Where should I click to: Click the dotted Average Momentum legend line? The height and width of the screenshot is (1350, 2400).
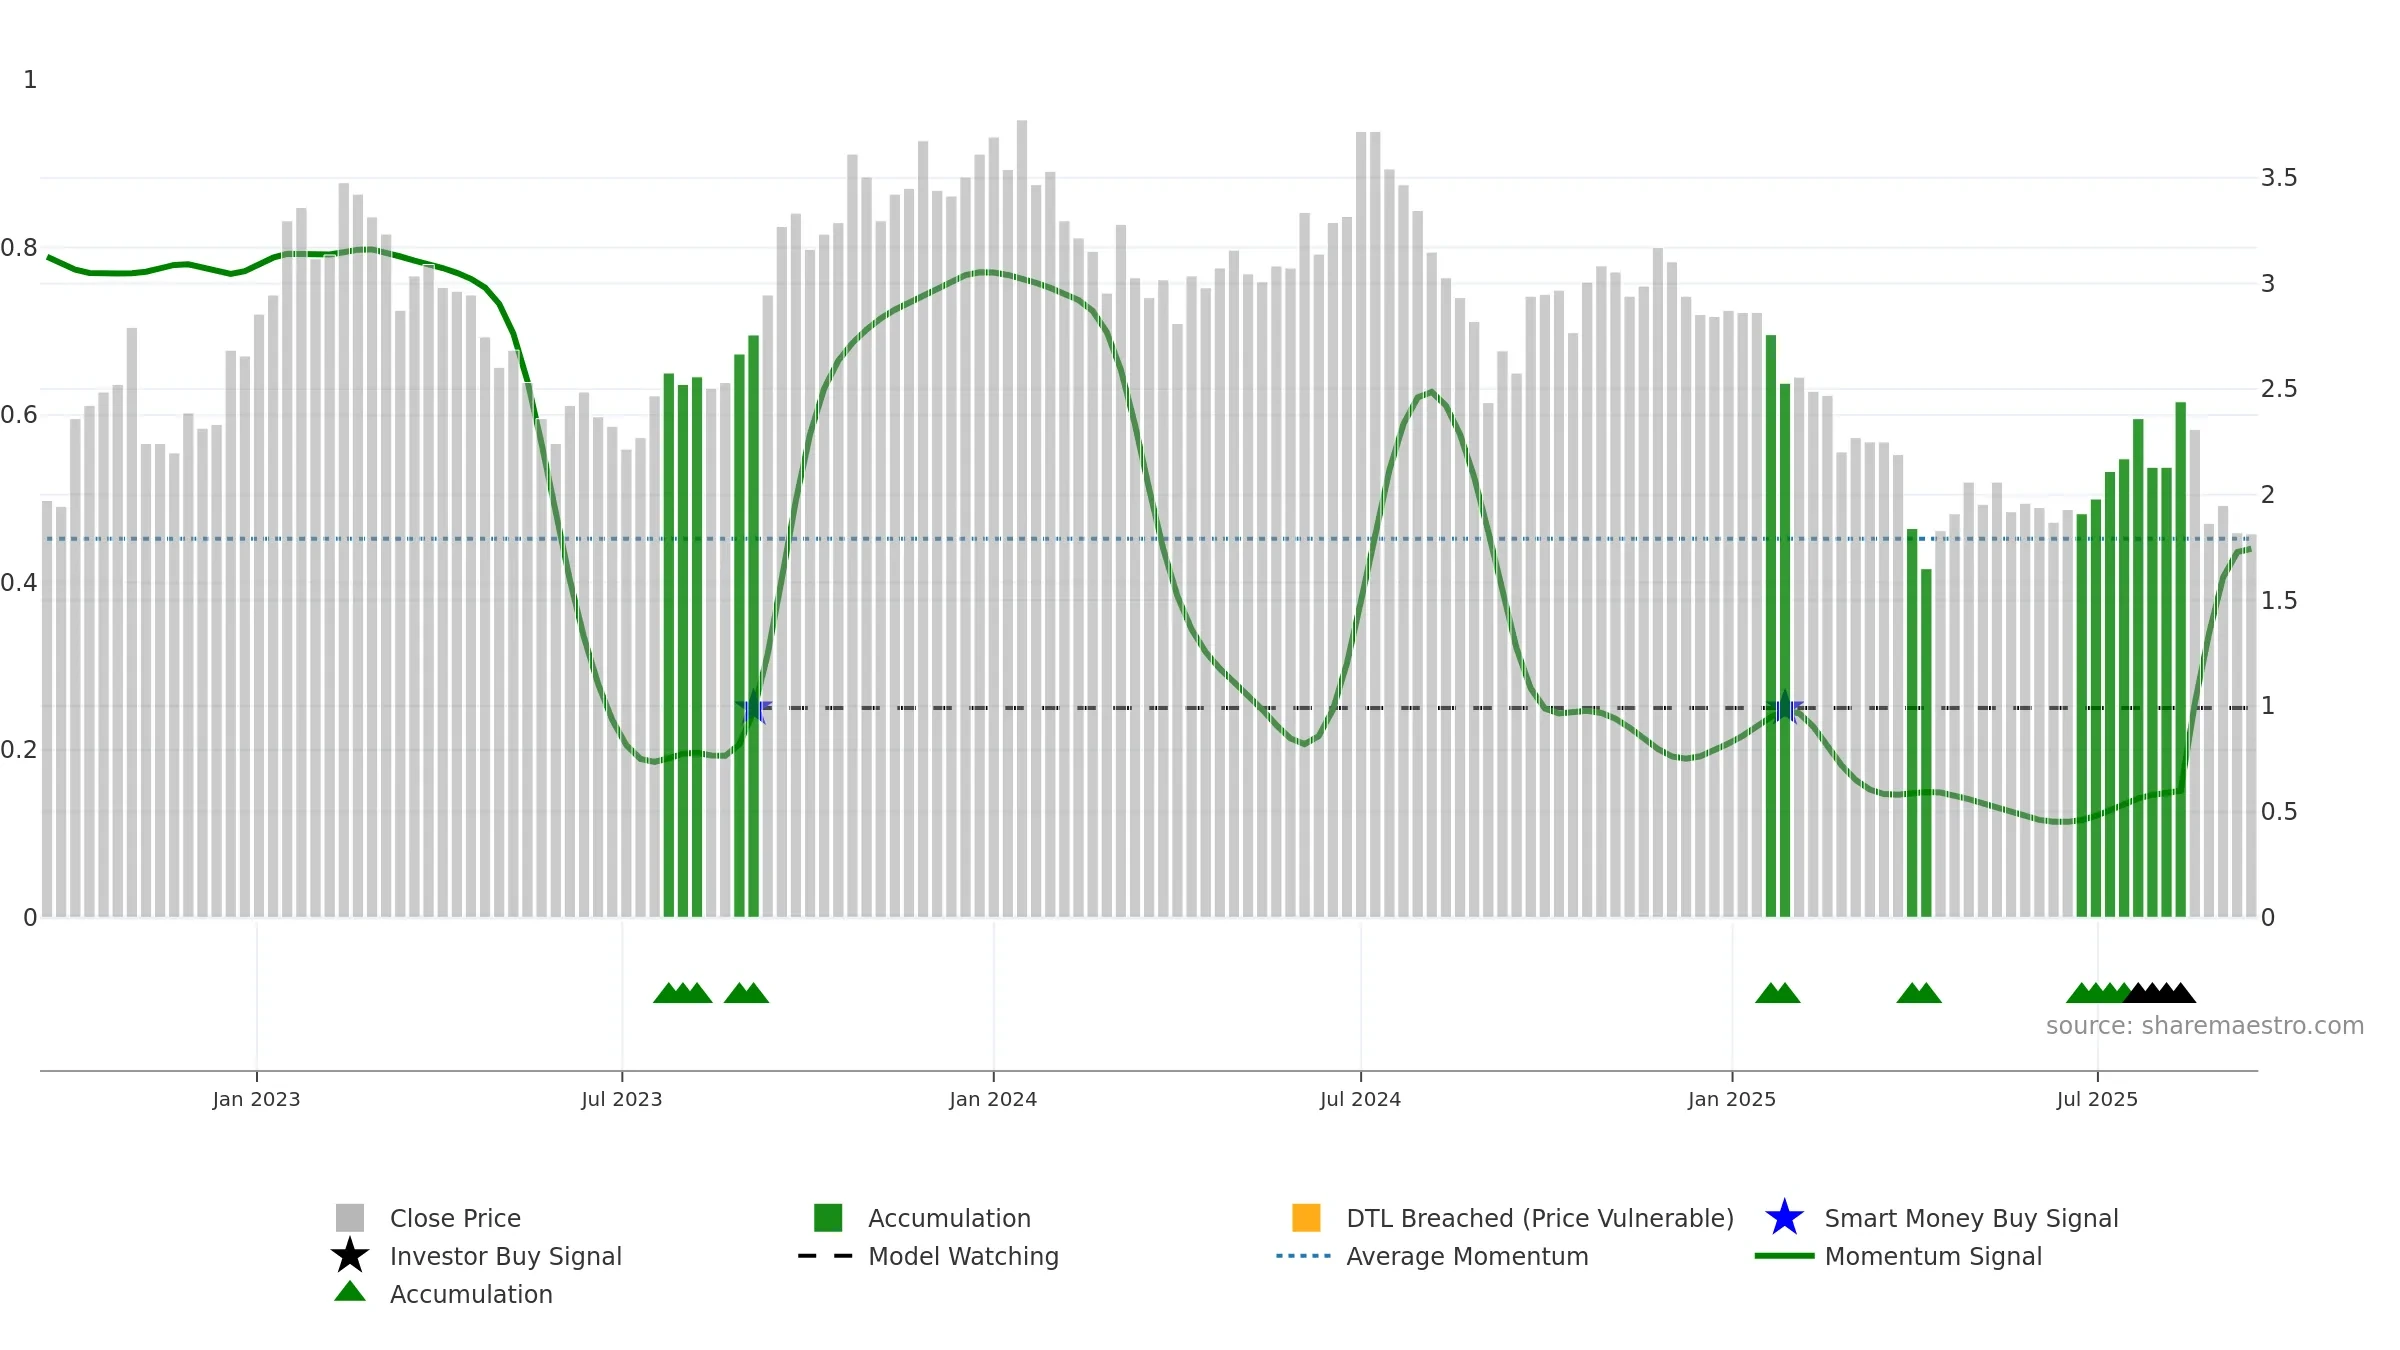(1304, 1255)
